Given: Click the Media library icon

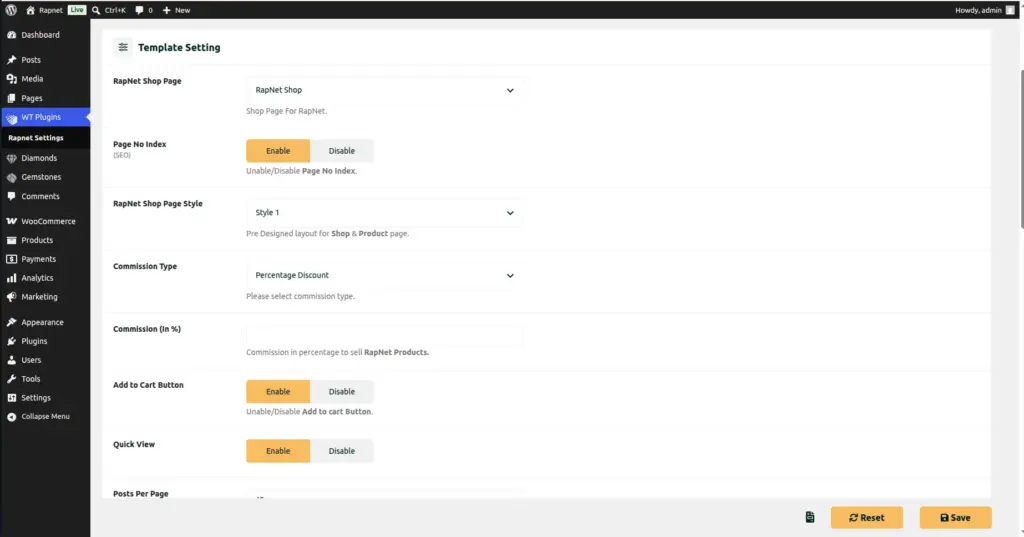Looking at the screenshot, I should pos(11,78).
